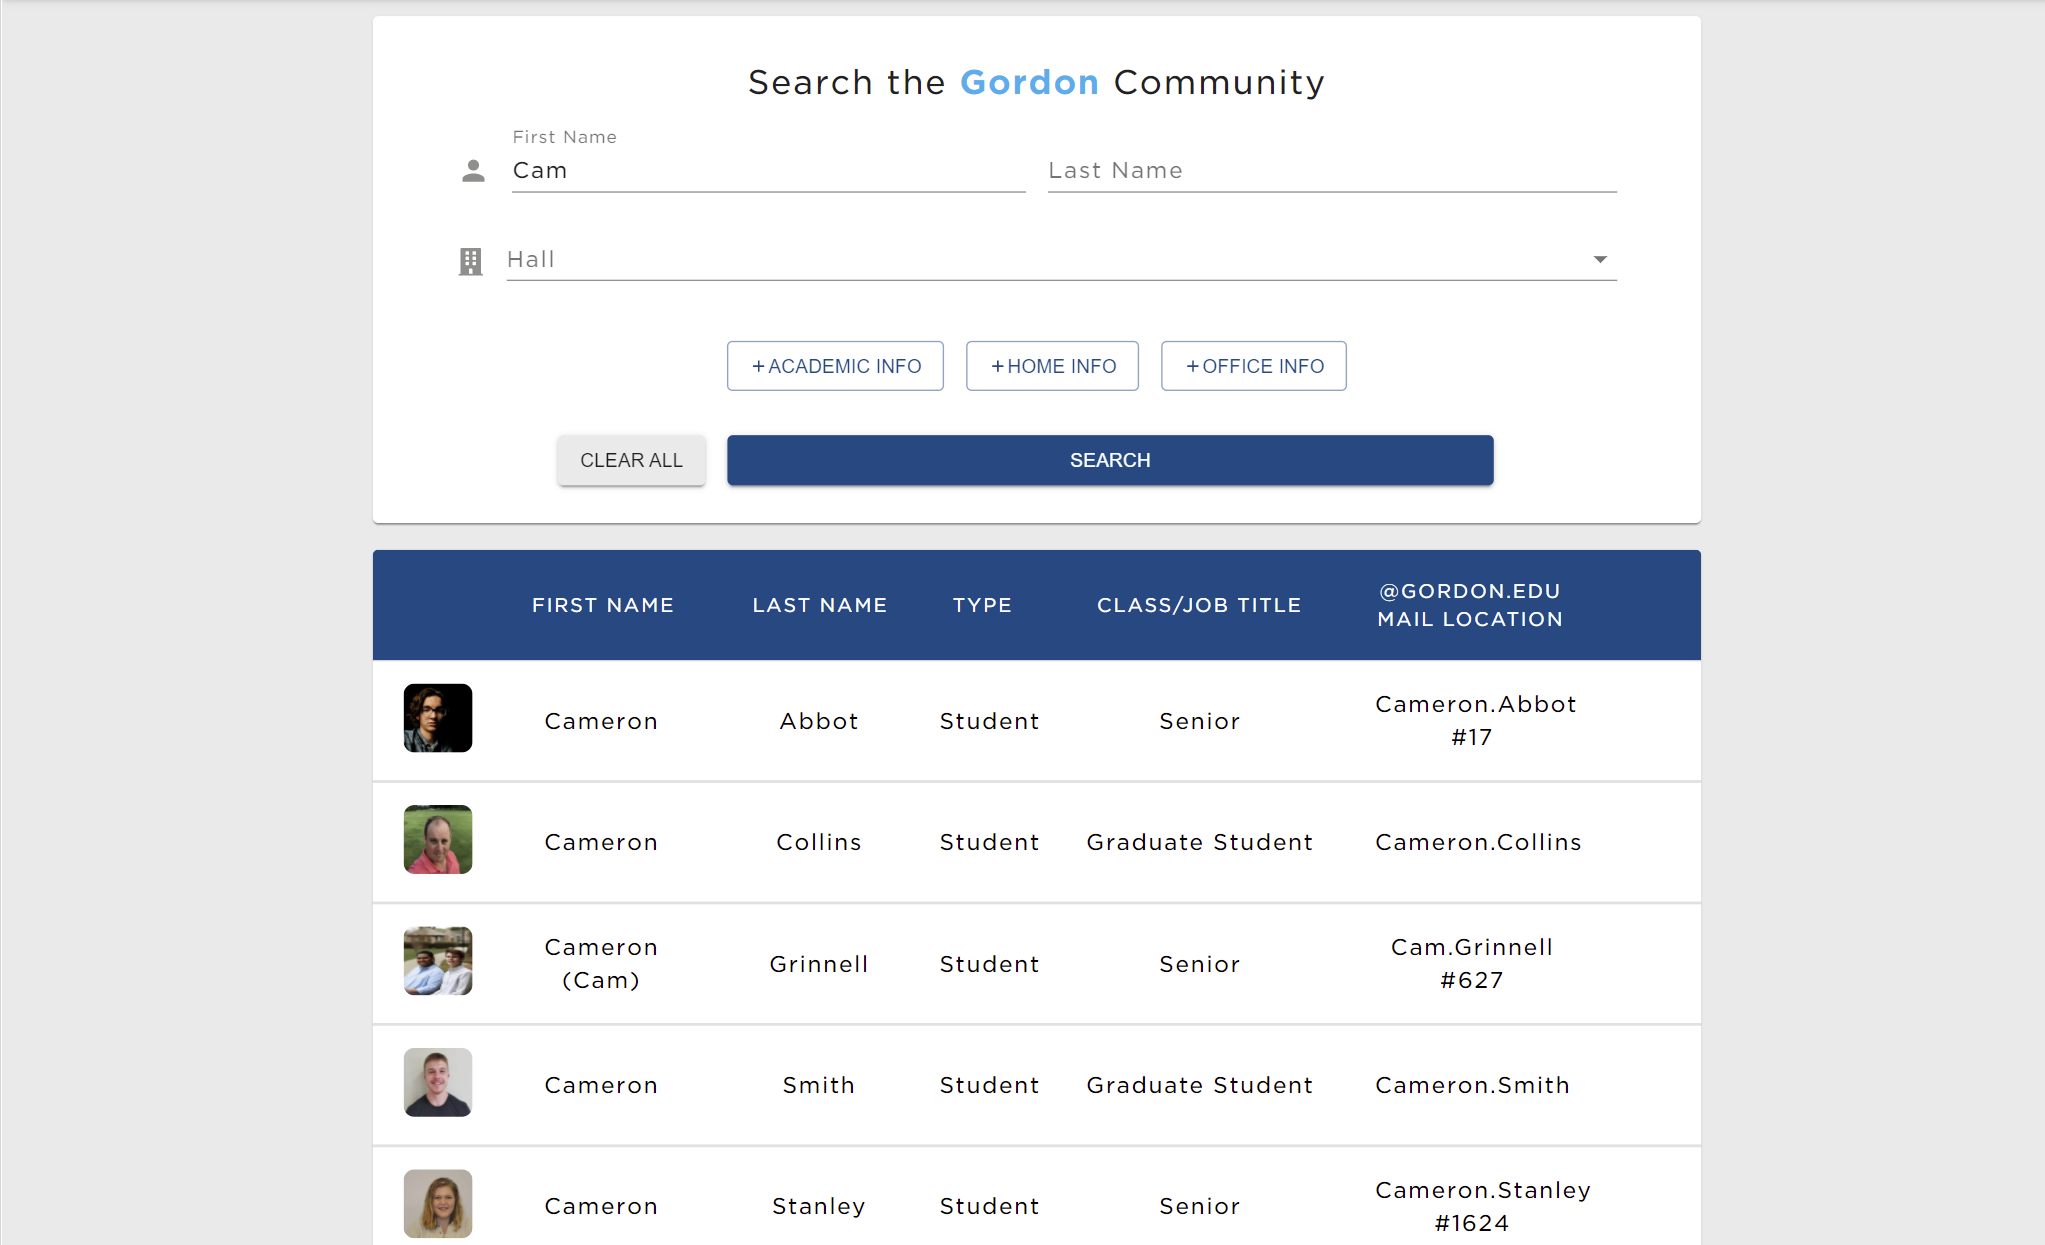This screenshot has height=1245, width=2045.
Task: Expand the Office Info section
Action: 1253,365
